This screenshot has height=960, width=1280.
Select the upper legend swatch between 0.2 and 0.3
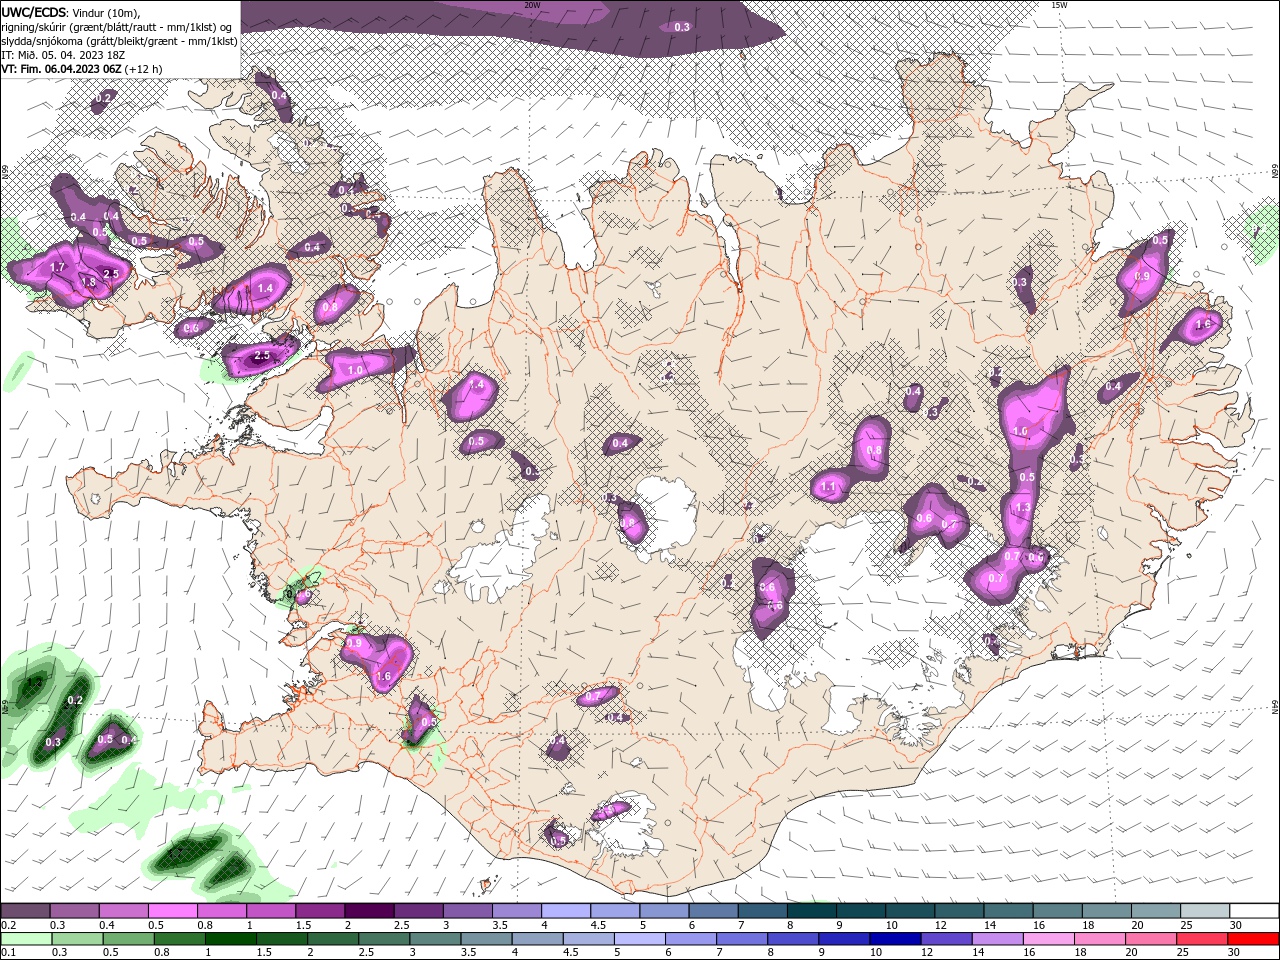[x=25, y=911]
